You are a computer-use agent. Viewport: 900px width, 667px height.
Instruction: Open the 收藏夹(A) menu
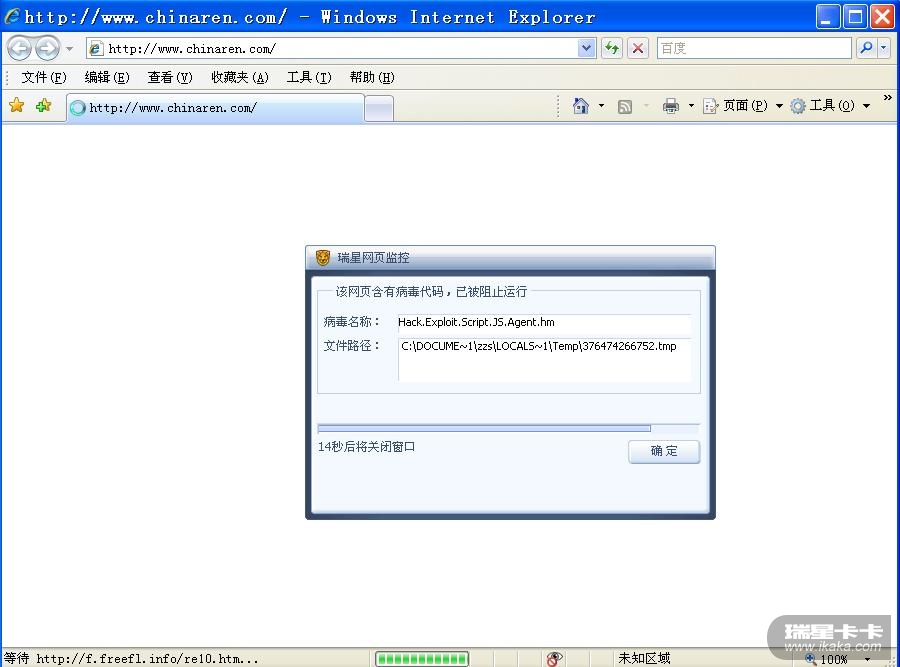[x=240, y=77]
